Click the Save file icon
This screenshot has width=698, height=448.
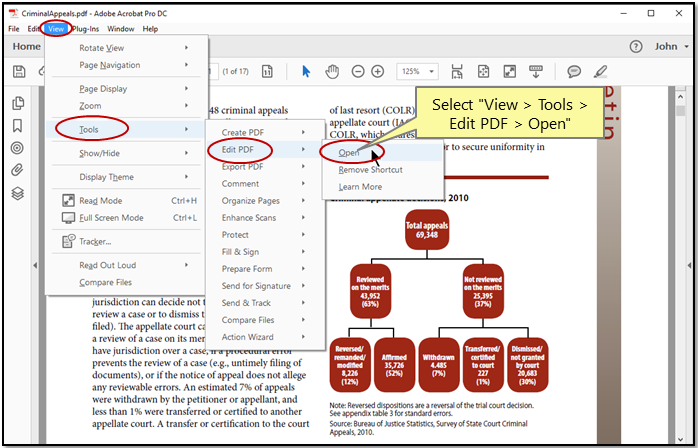pyautogui.click(x=19, y=72)
